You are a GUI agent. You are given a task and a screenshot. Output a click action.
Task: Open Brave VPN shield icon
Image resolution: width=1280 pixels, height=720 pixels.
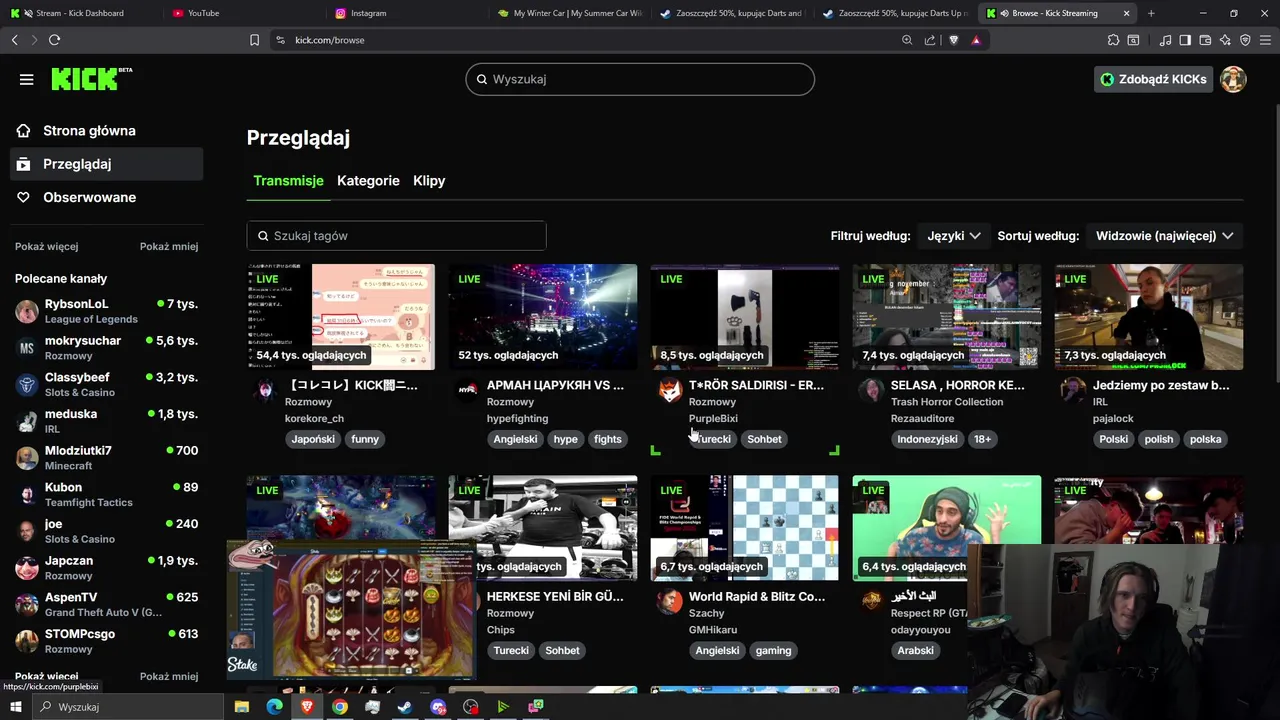(1245, 40)
